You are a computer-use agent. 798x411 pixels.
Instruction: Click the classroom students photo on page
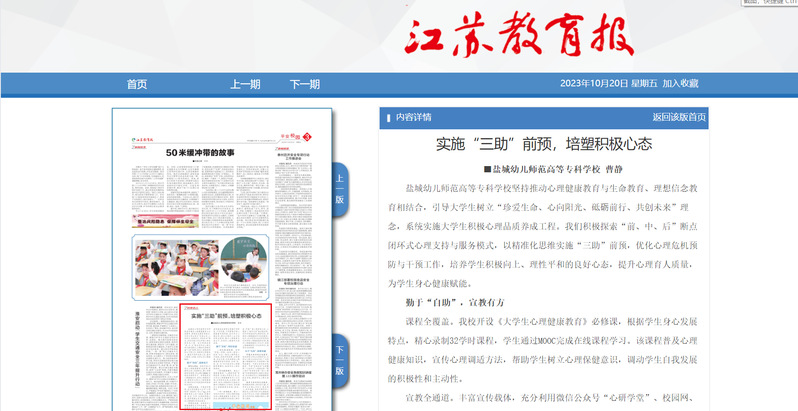(175, 264)
